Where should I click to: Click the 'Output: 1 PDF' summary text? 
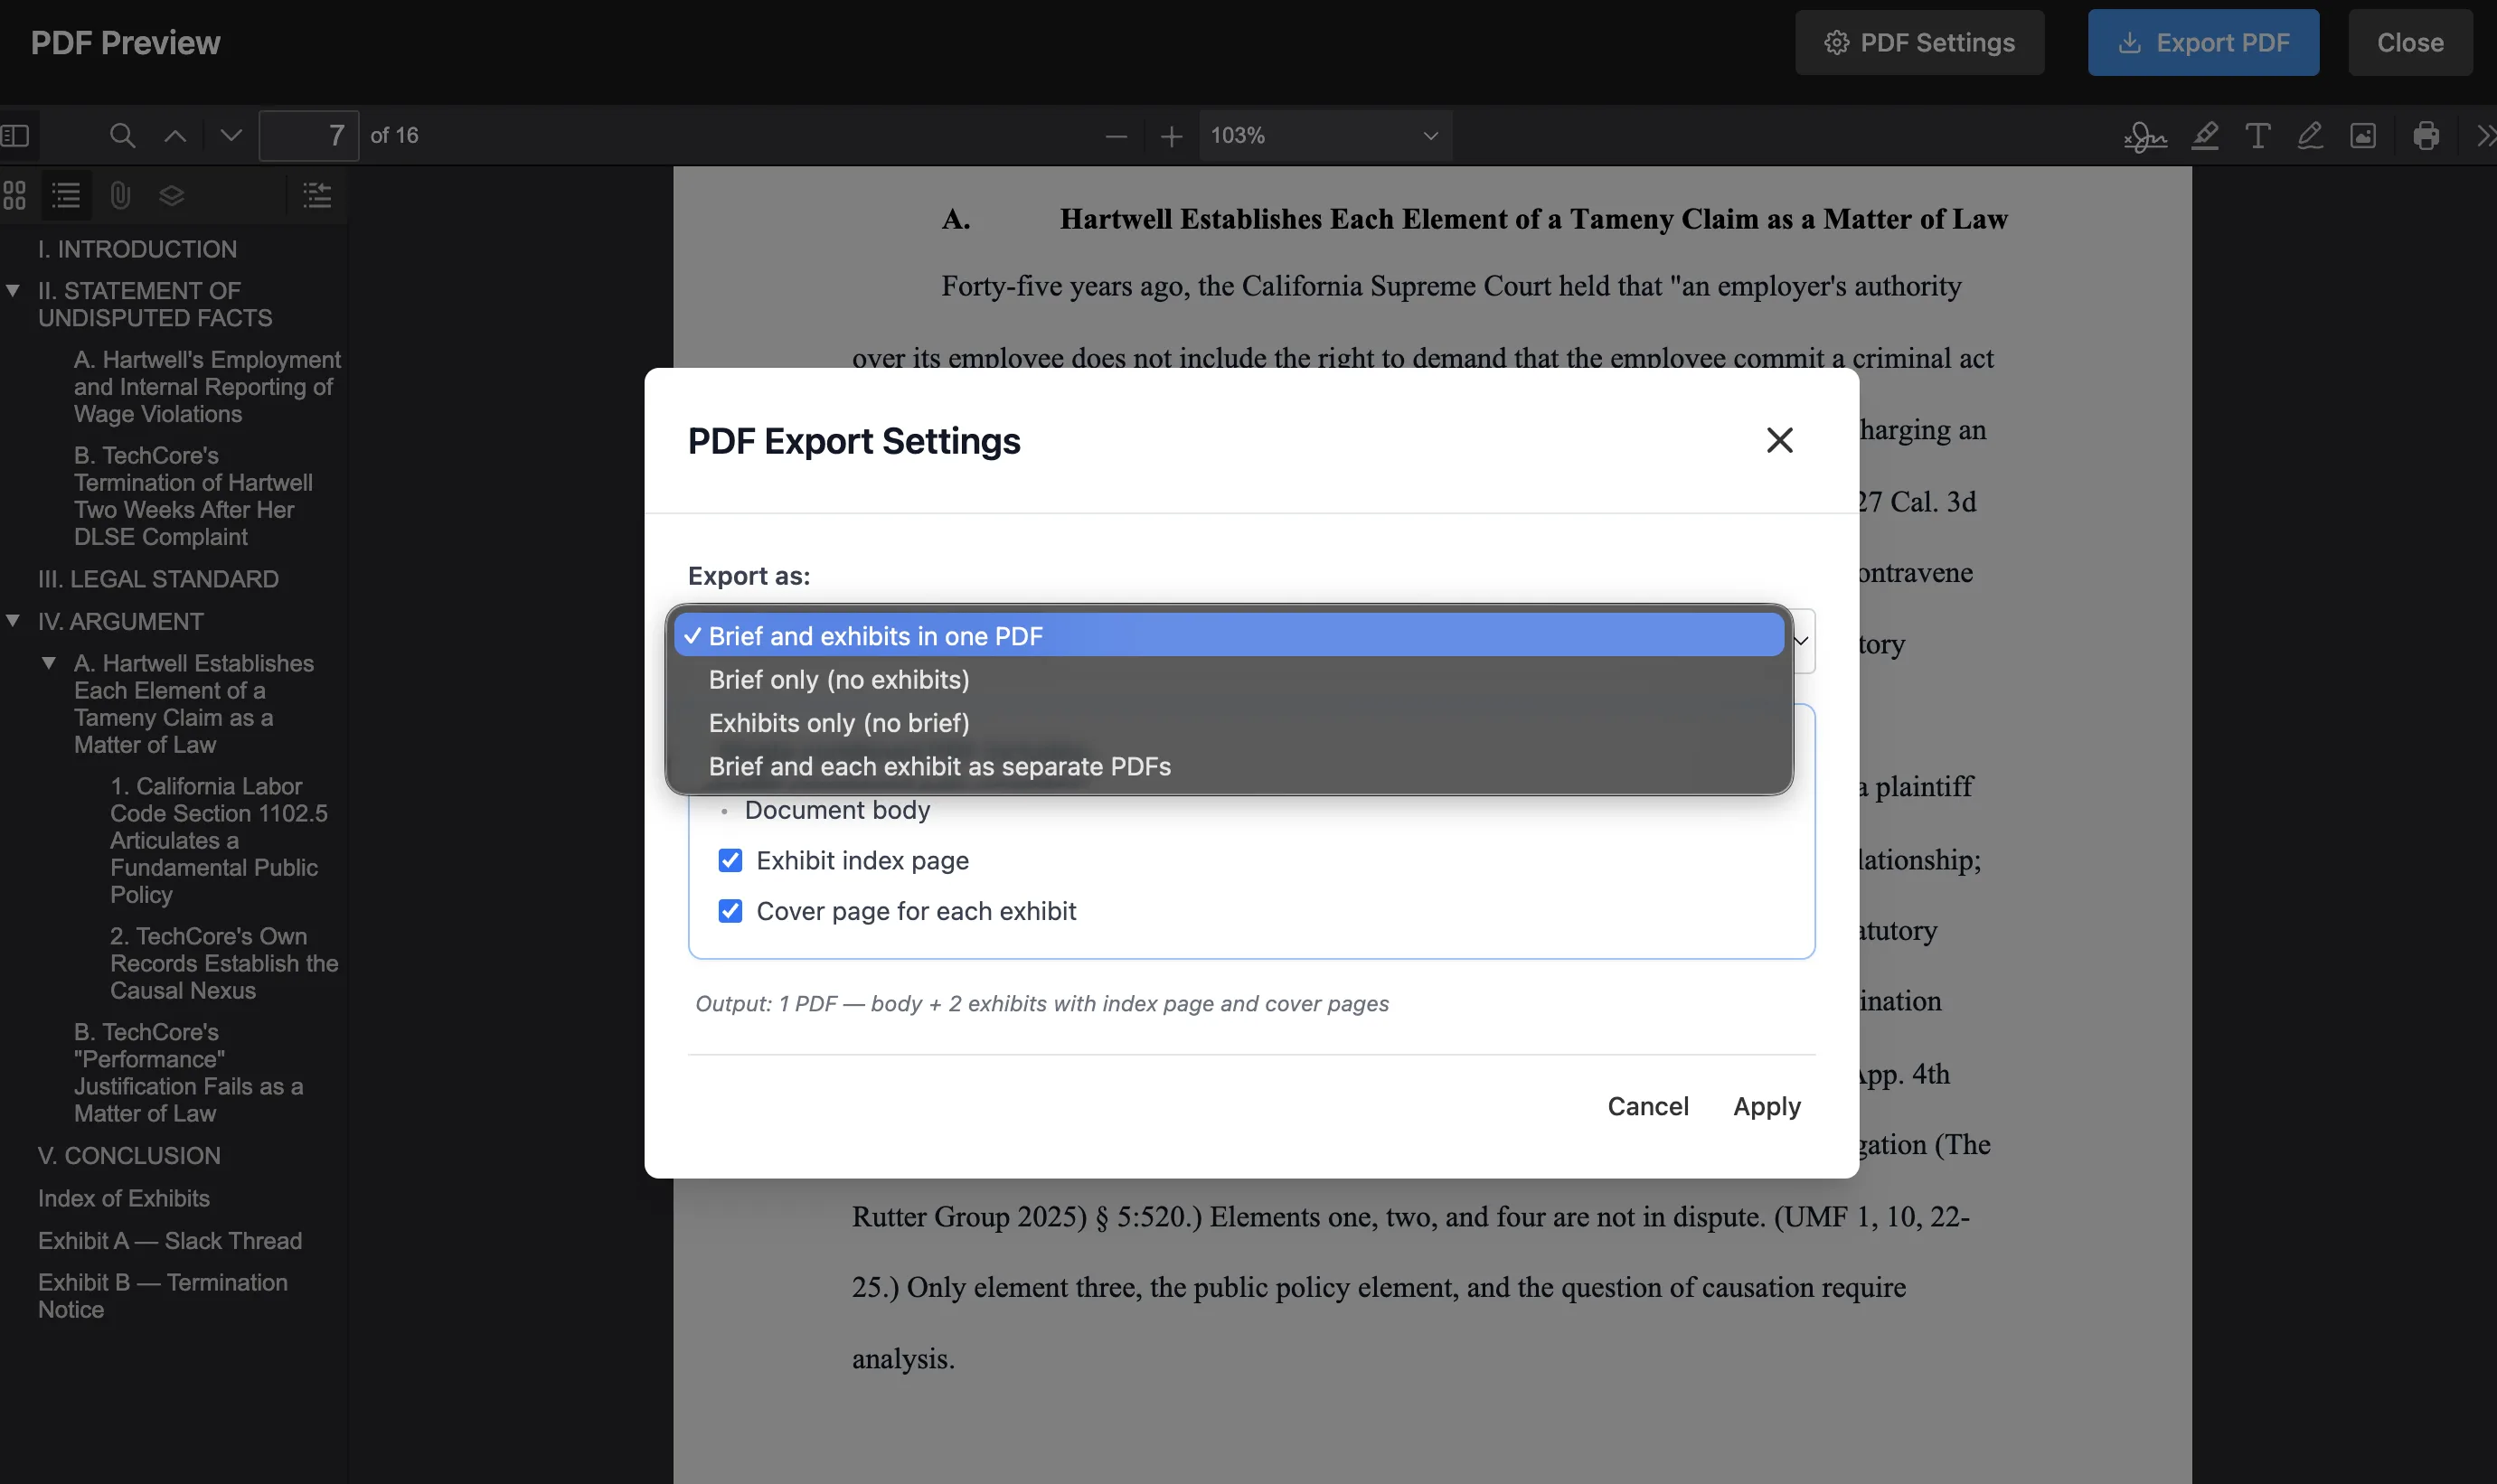(1042, 1003)
